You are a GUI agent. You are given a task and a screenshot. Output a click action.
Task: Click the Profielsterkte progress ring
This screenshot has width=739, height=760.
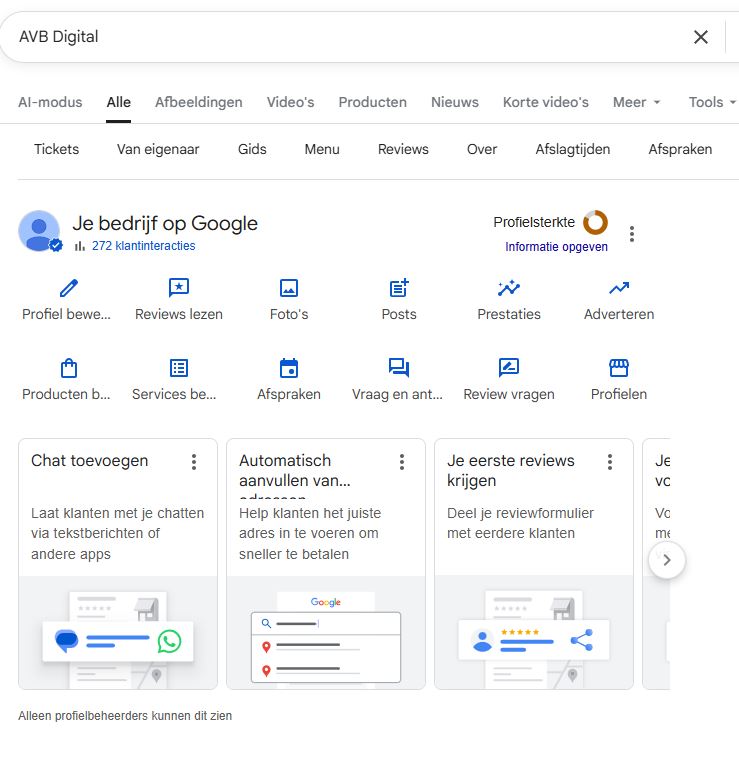595,222
